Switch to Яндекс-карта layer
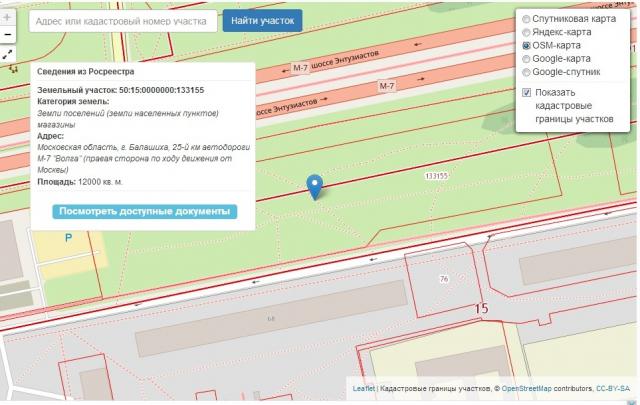The image size is (640, 405). (x=527, y=32)
